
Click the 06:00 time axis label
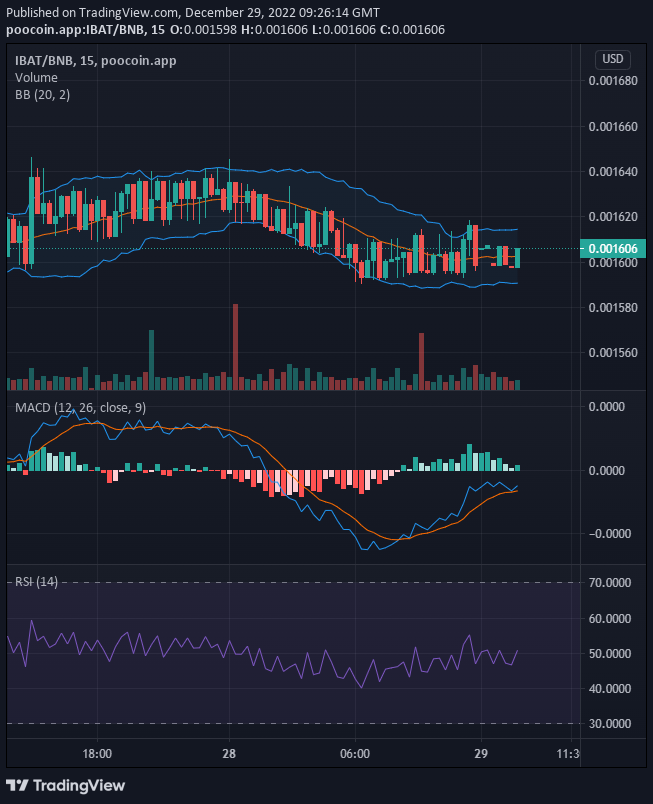point(355,754)
